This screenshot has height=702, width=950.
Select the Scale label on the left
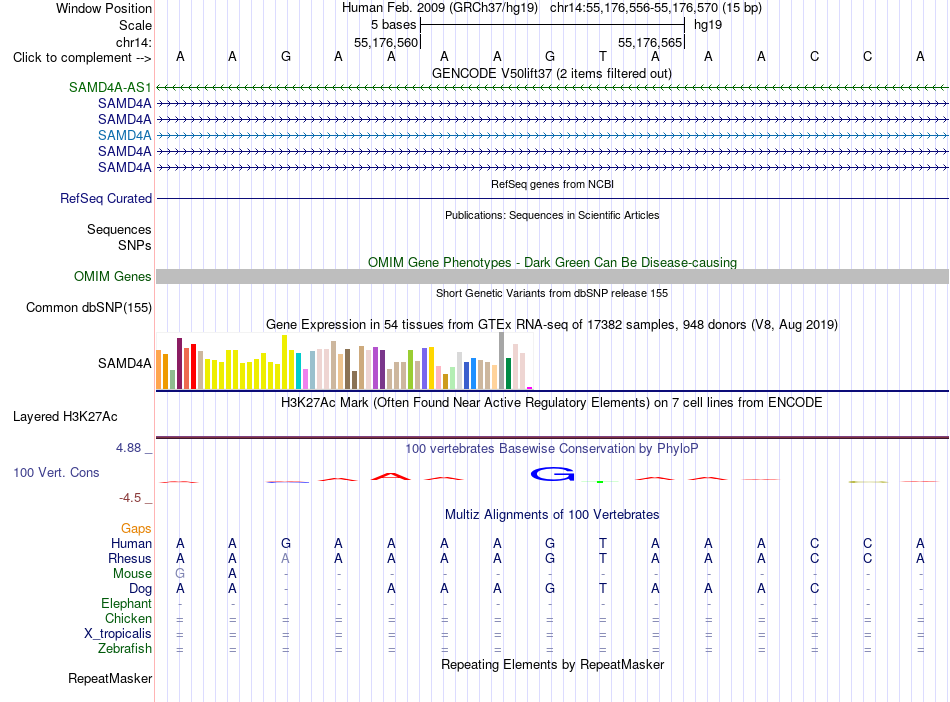pos(135,25)
